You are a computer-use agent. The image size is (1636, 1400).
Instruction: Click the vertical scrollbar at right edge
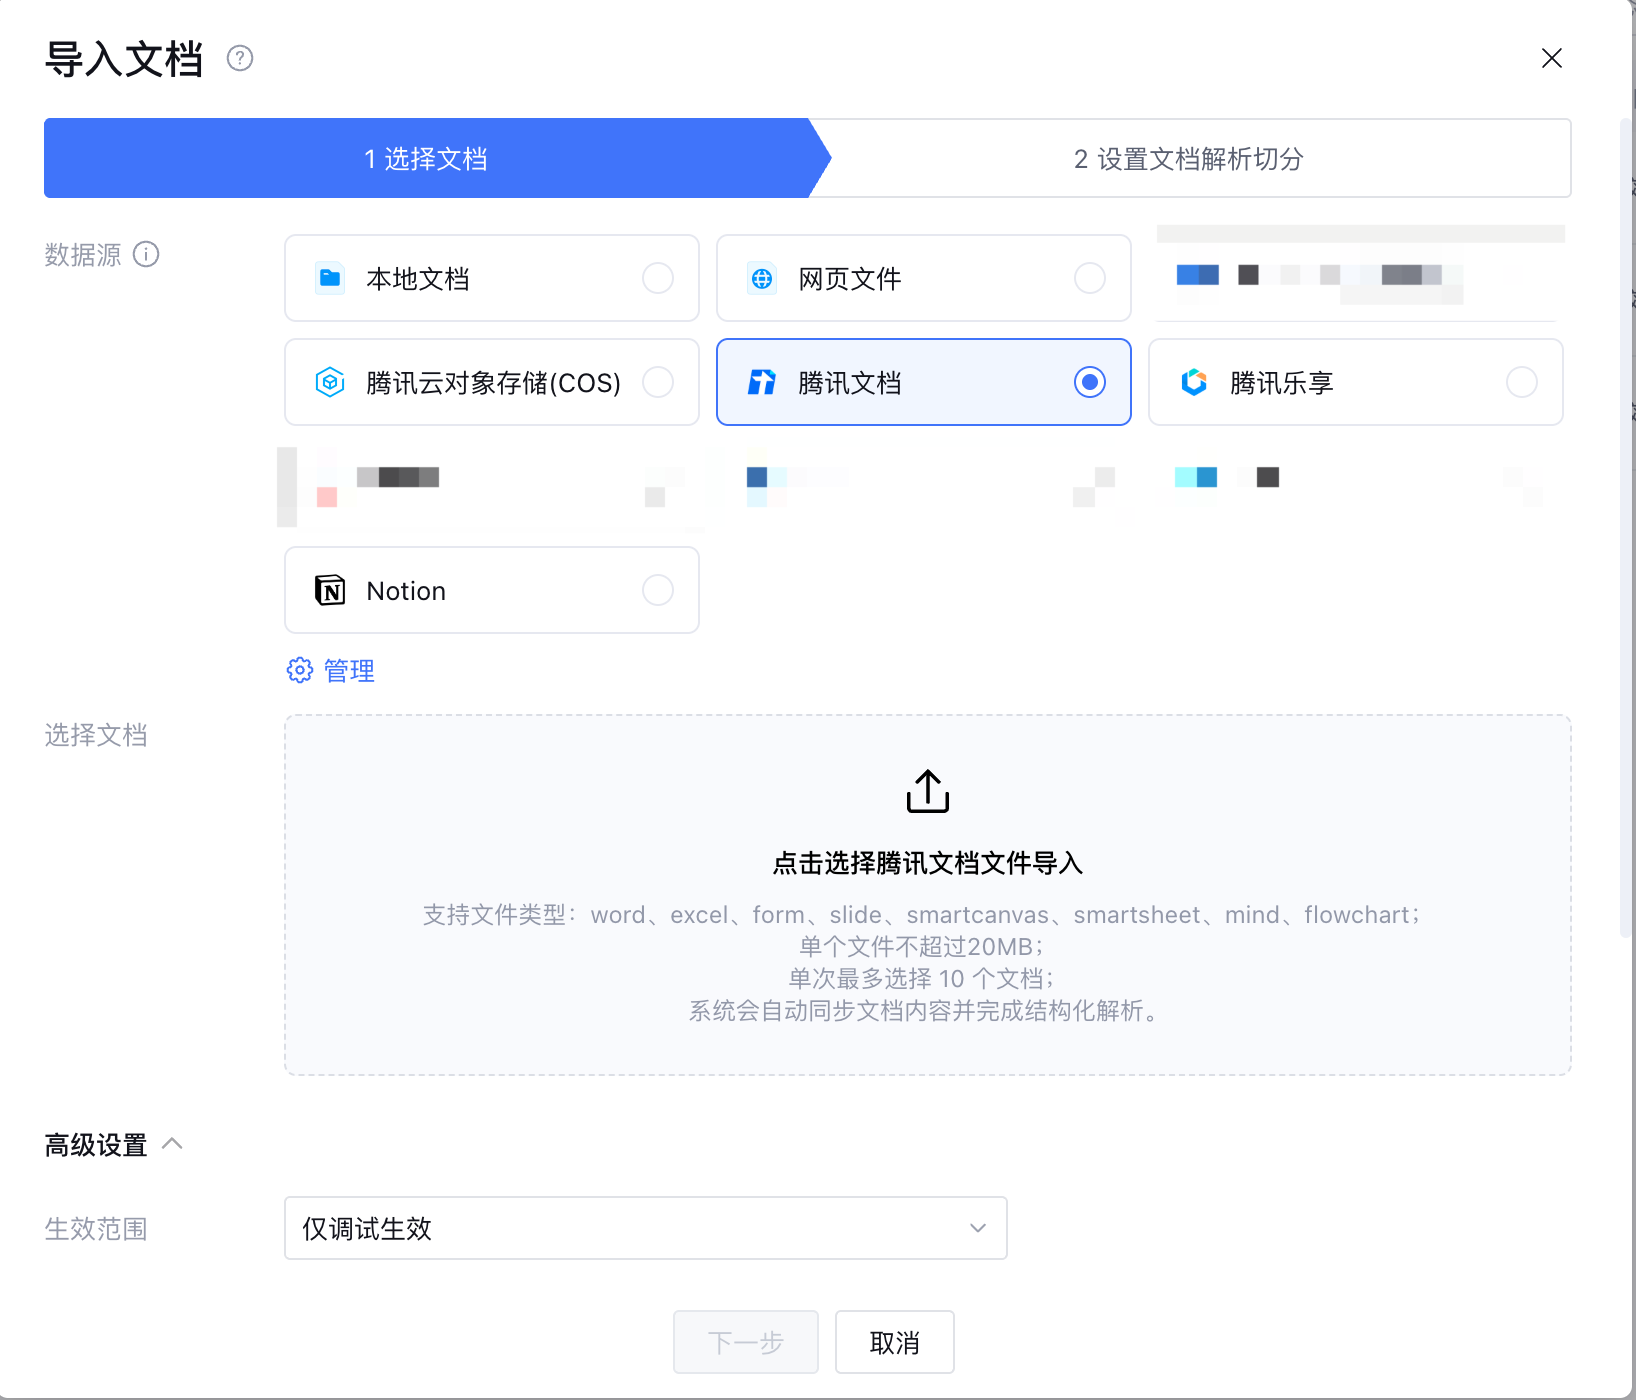coord(1627,527)
